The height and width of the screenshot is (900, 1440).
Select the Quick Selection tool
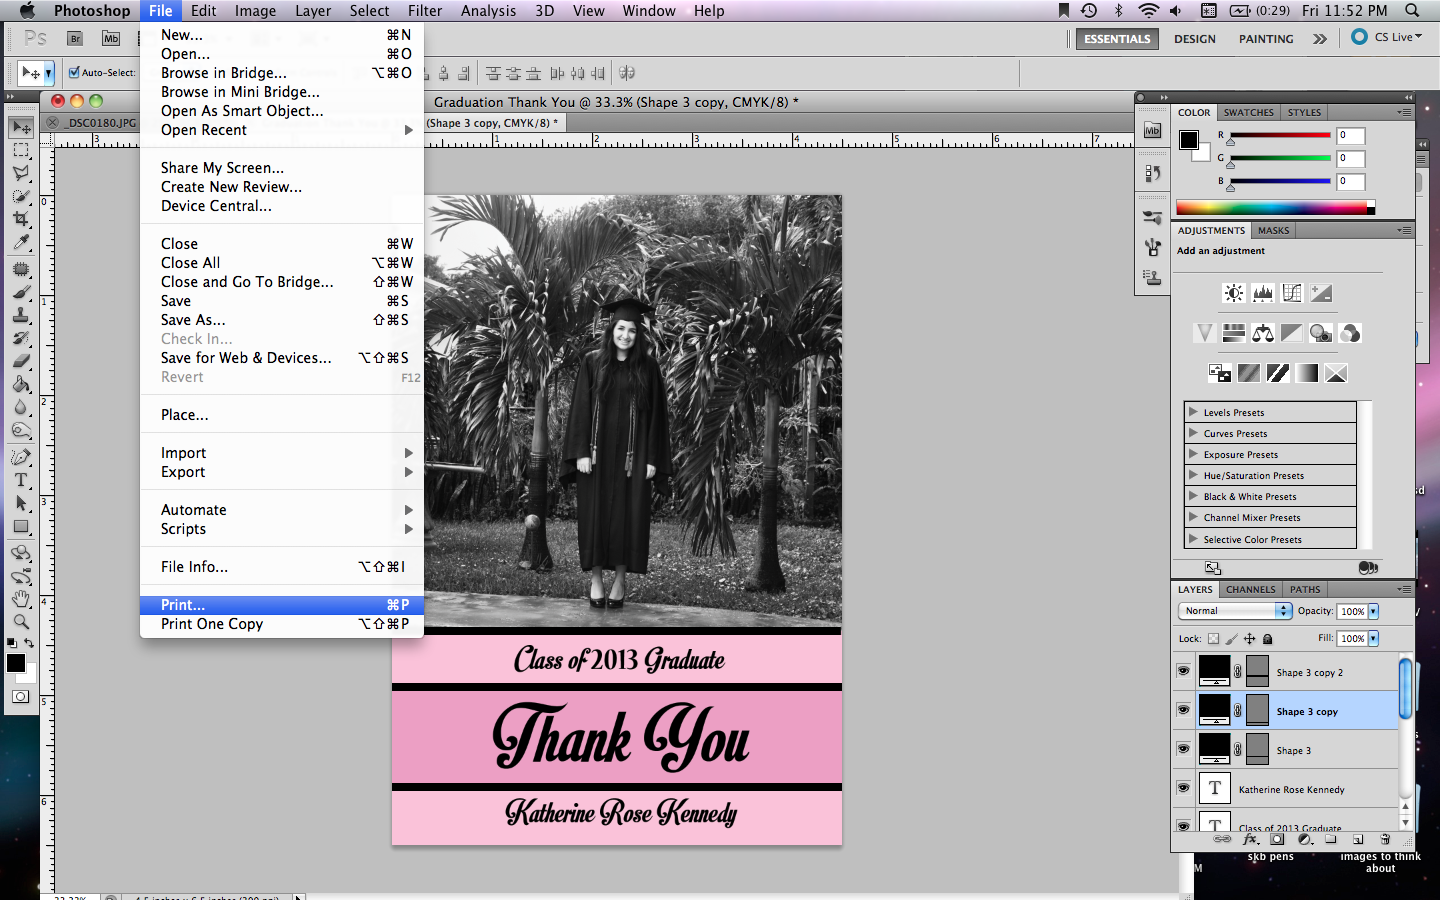21,196
